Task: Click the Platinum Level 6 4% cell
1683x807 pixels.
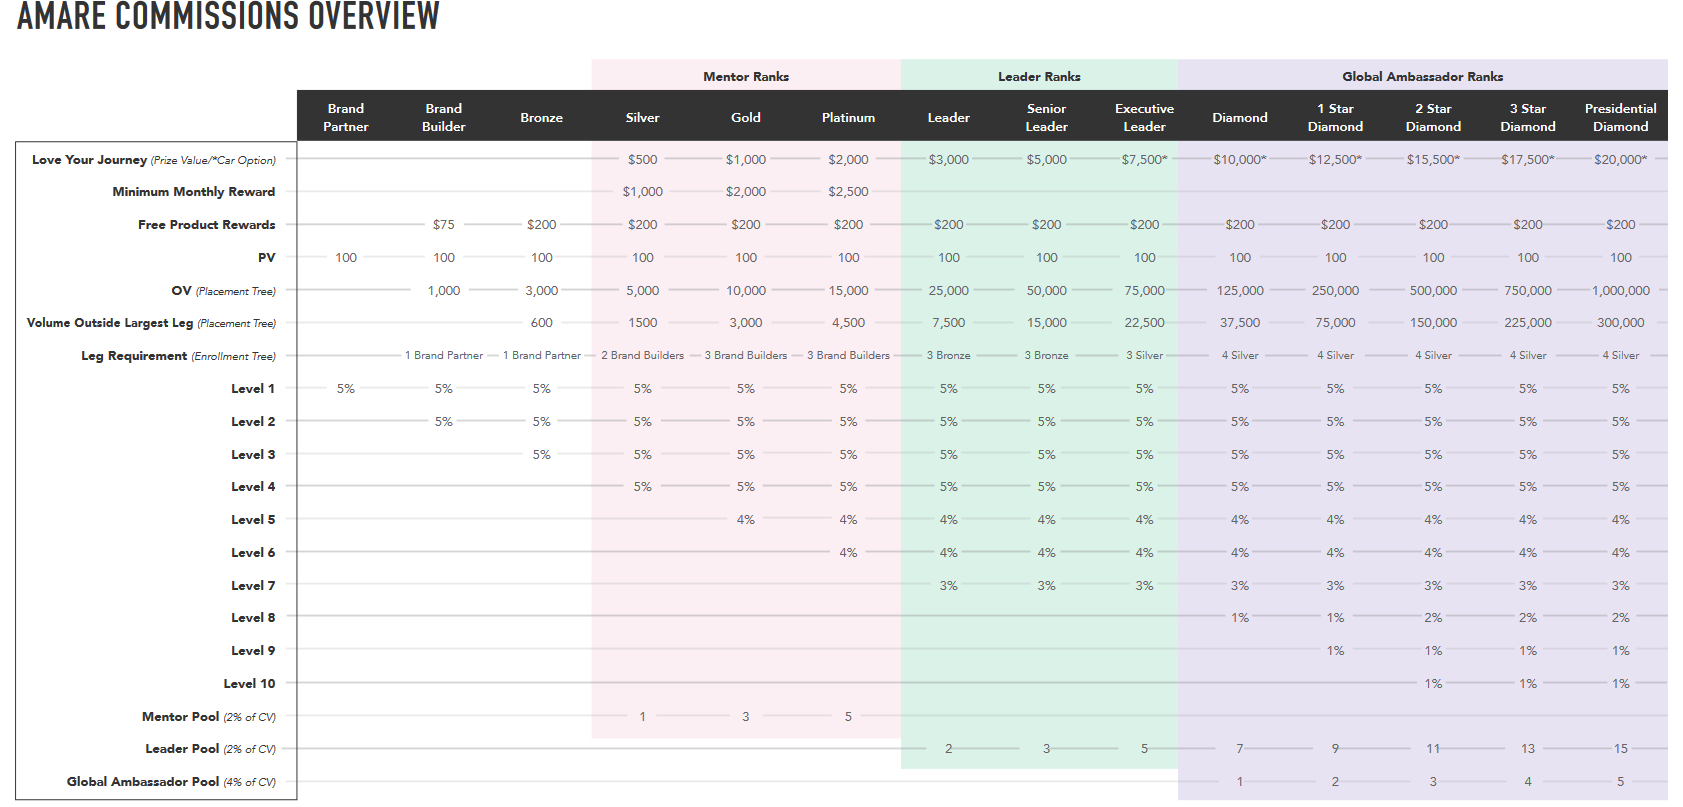Action: point(848,553)
